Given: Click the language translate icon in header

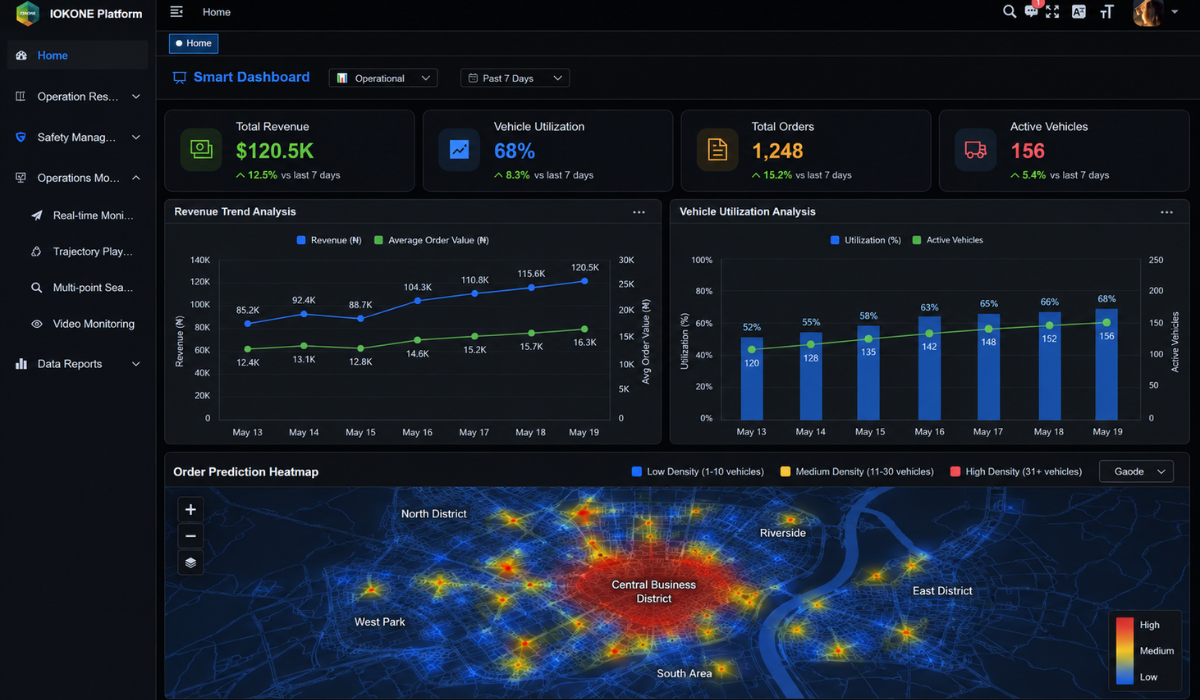Looking at the screenshot, I should pyautogui.click(x=1079, y=12).
